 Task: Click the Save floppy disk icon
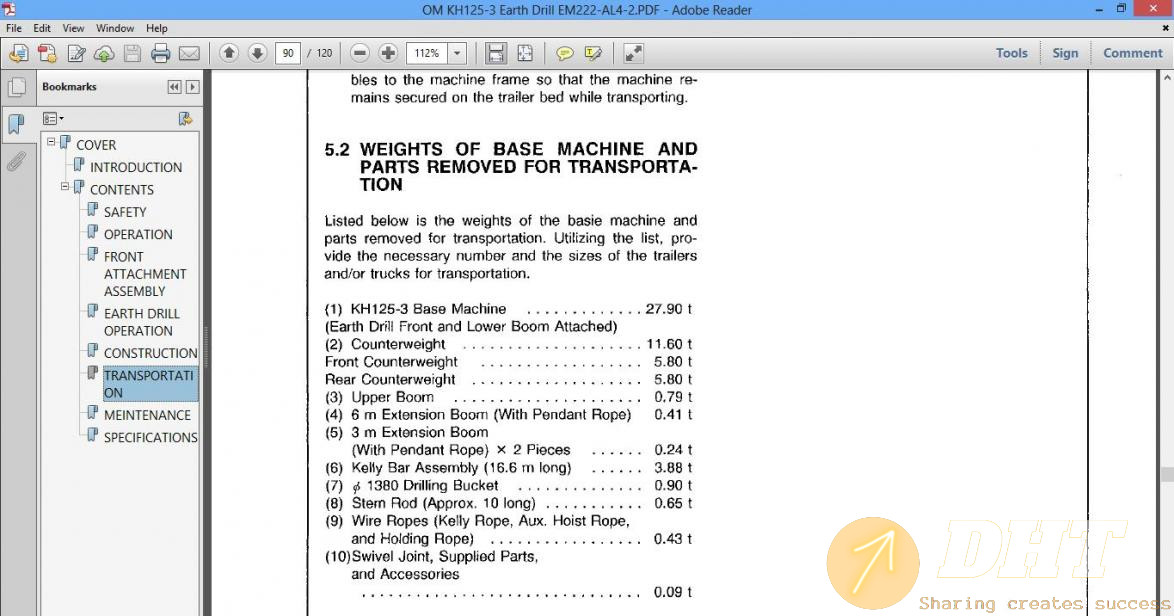tap(133, 53)
